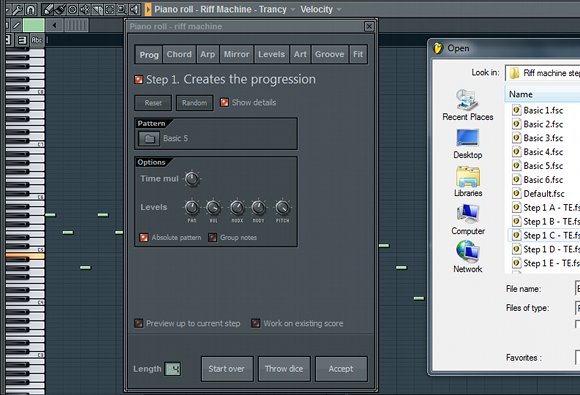580x395 pixels.
Task: Switch to the Mirror tab
Action: tap(236, 54)
